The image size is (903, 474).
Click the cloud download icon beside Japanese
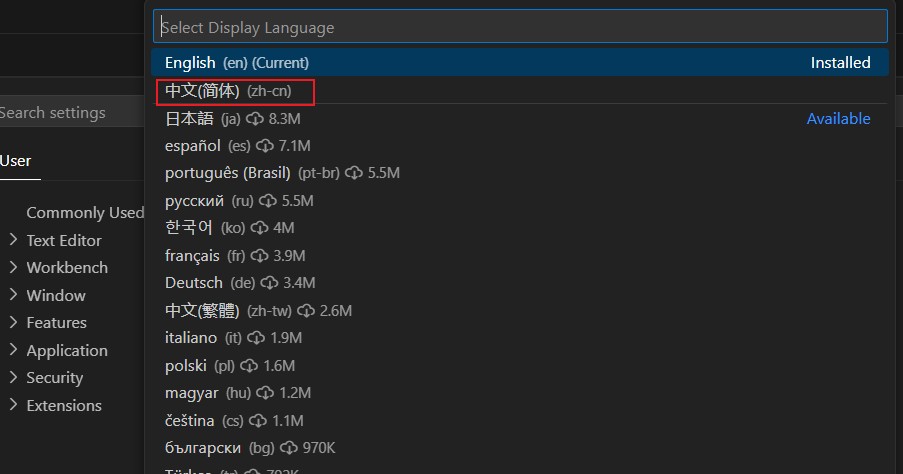[x=255, y=119]
